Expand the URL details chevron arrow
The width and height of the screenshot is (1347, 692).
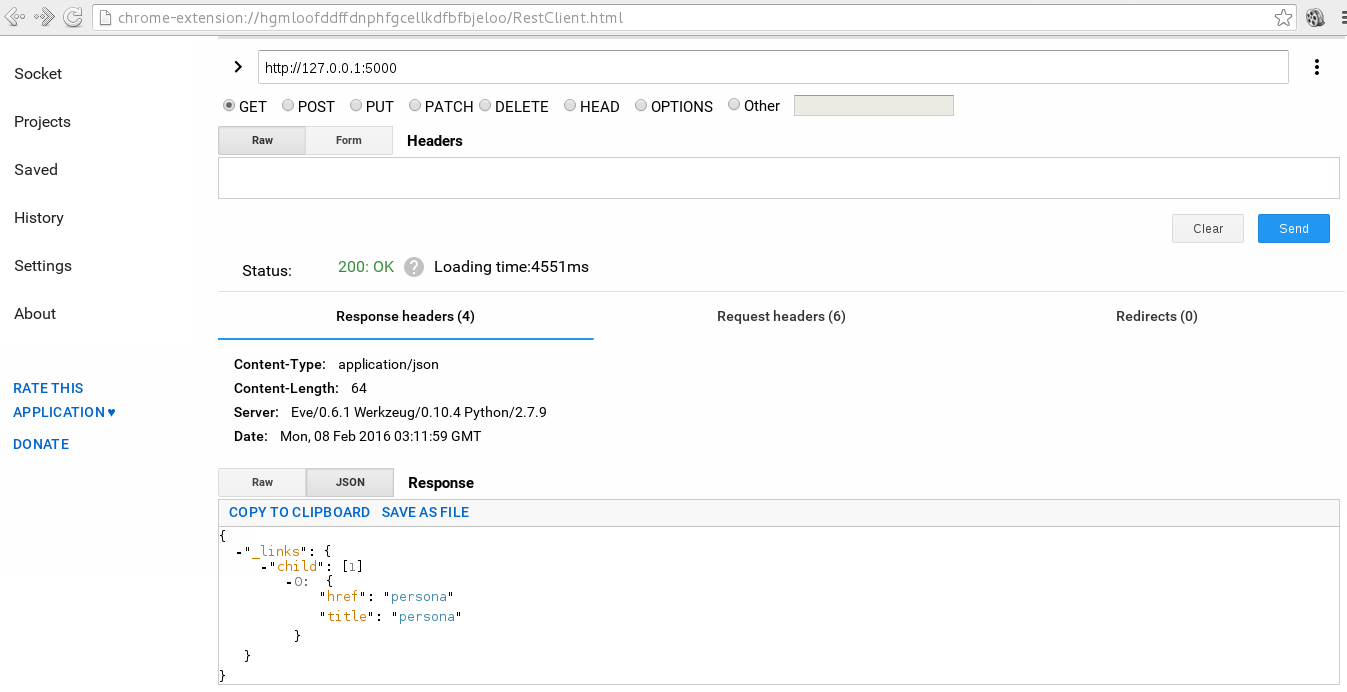point(237,67)
